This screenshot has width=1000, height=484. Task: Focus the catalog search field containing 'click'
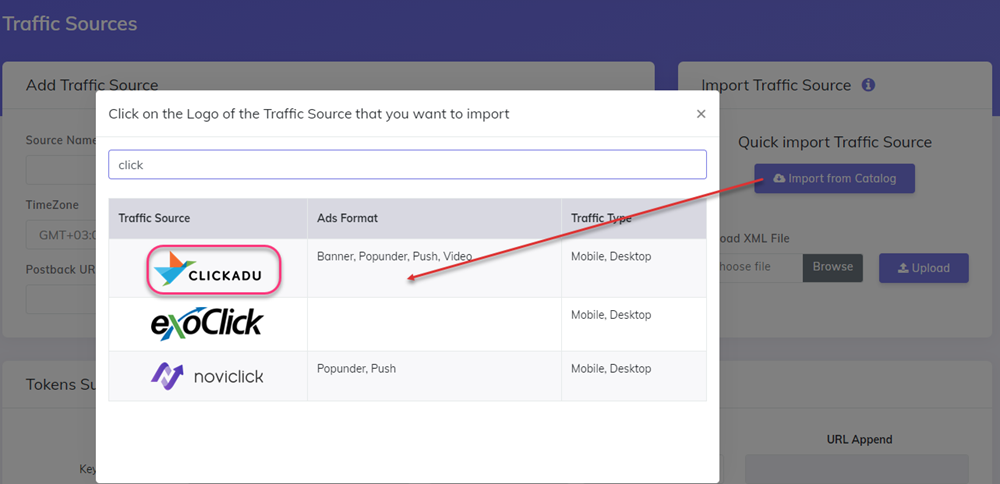(x=408, y=165)
